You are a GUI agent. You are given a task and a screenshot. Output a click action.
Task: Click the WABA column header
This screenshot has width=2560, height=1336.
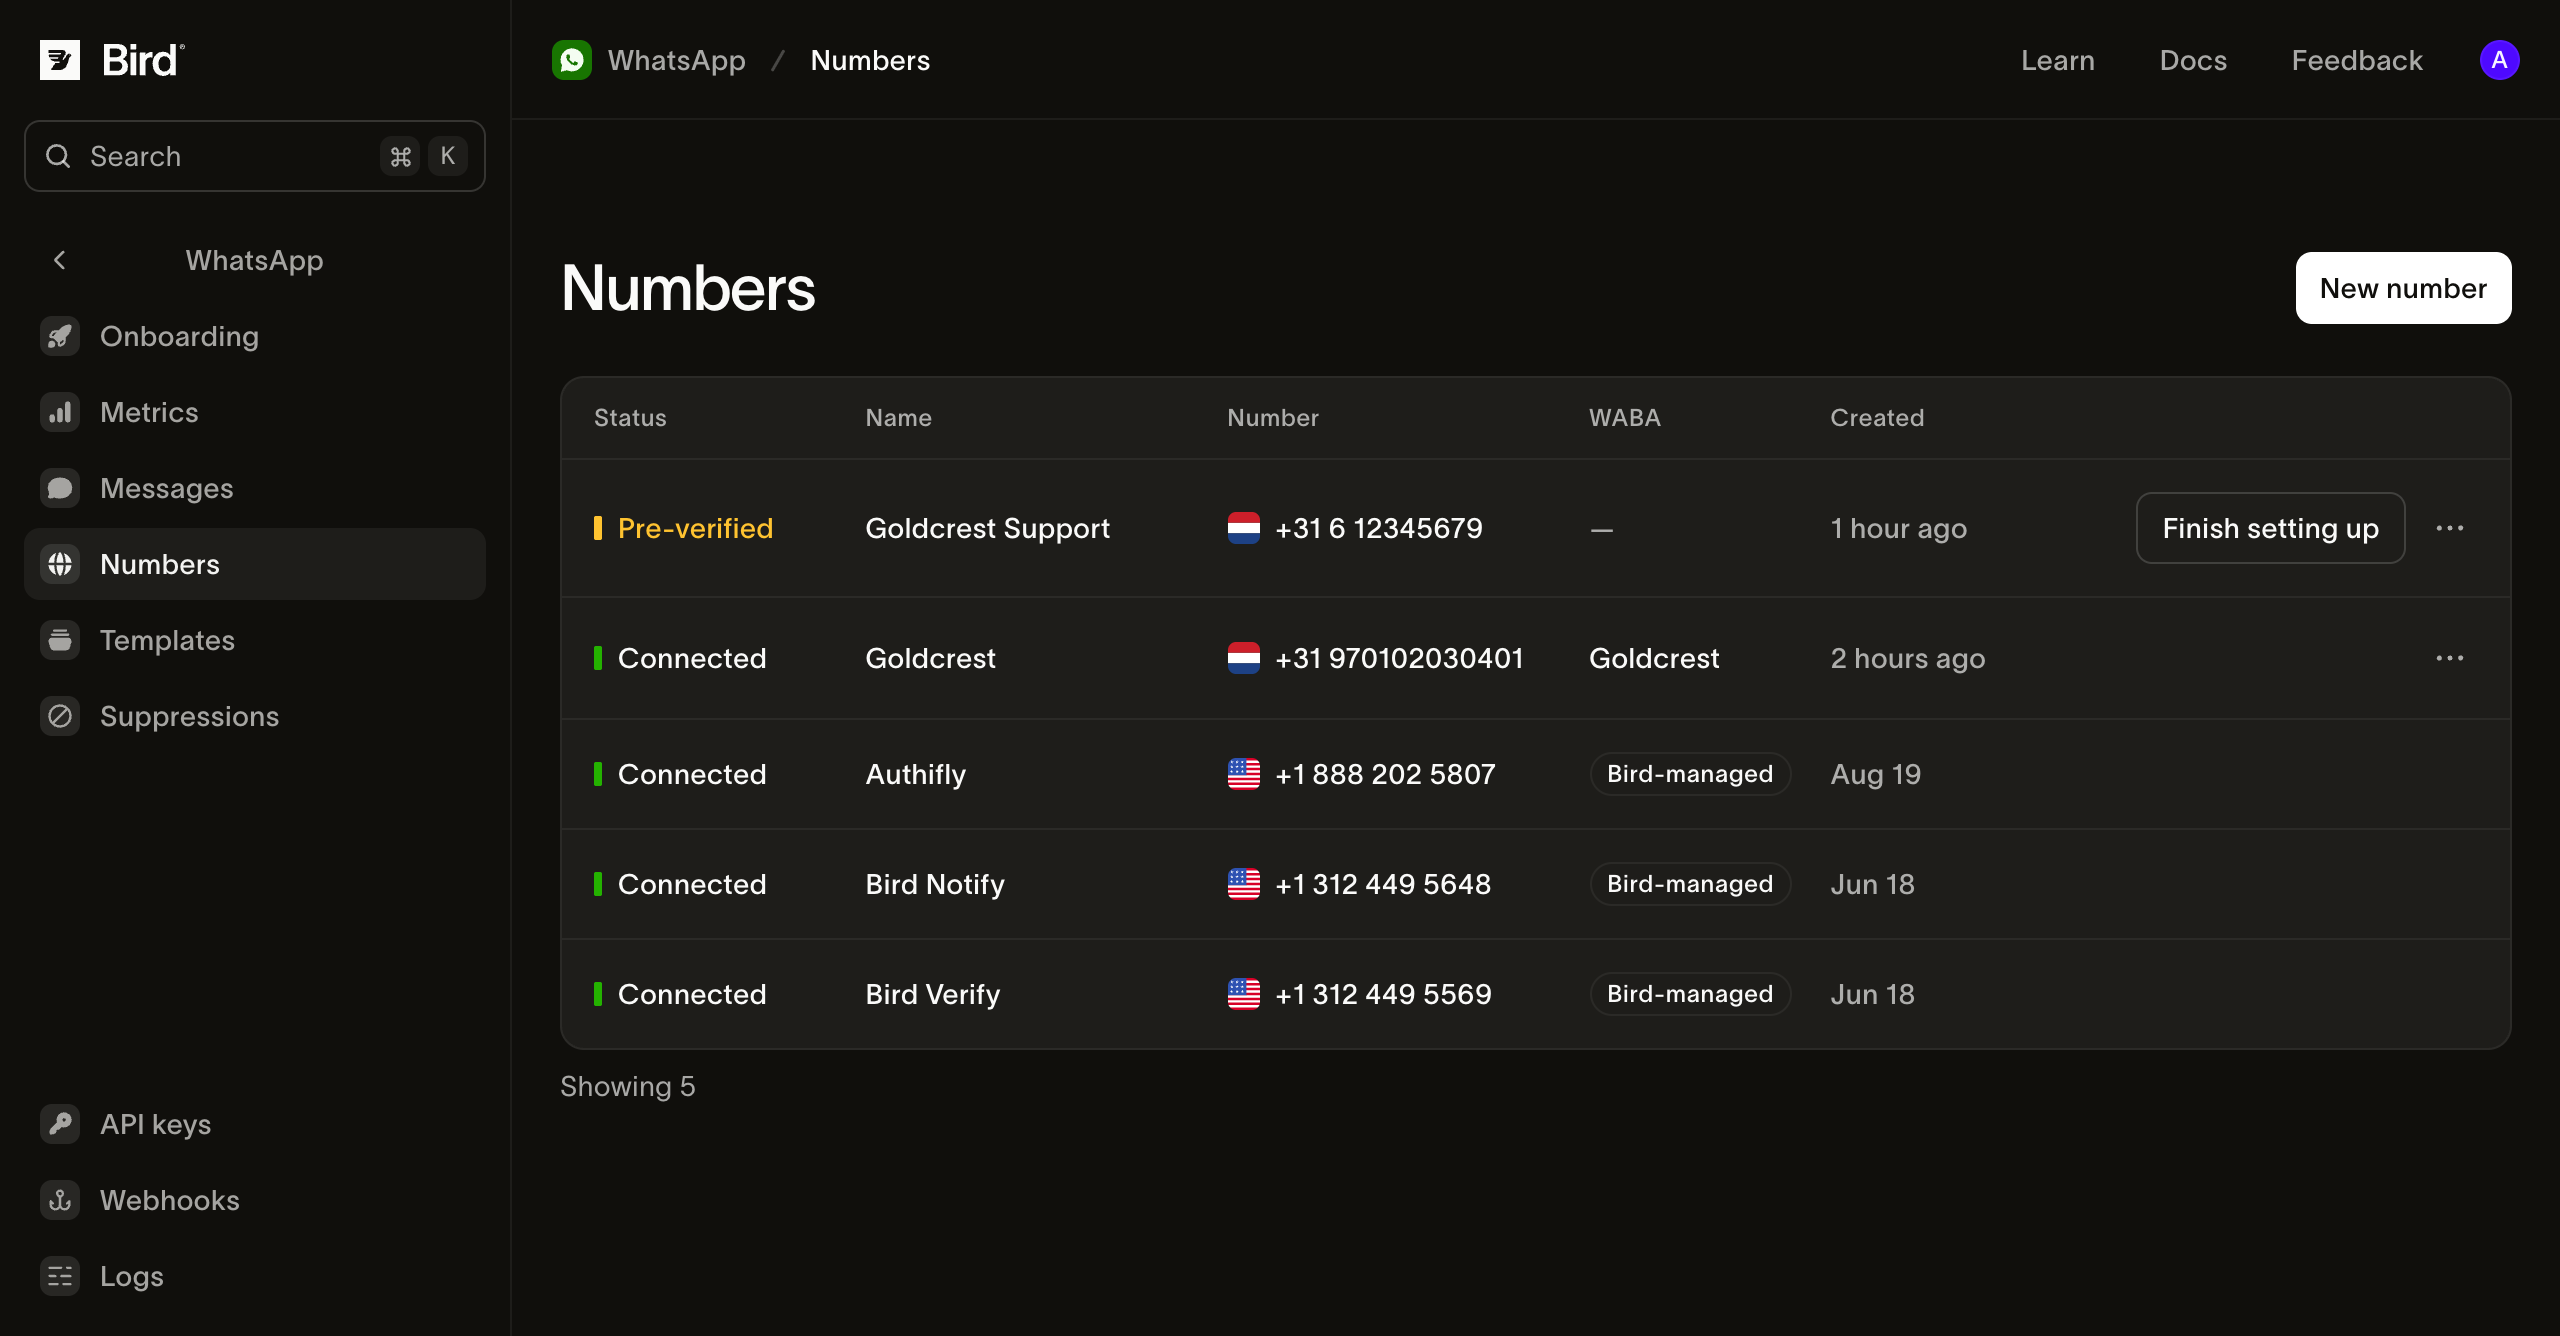(1625, 418)
